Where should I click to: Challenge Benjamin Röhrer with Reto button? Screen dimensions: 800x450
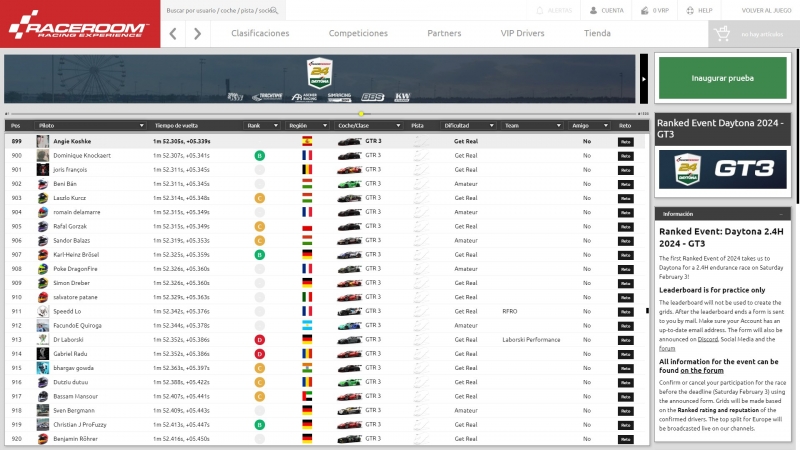[x=626, y=439]
